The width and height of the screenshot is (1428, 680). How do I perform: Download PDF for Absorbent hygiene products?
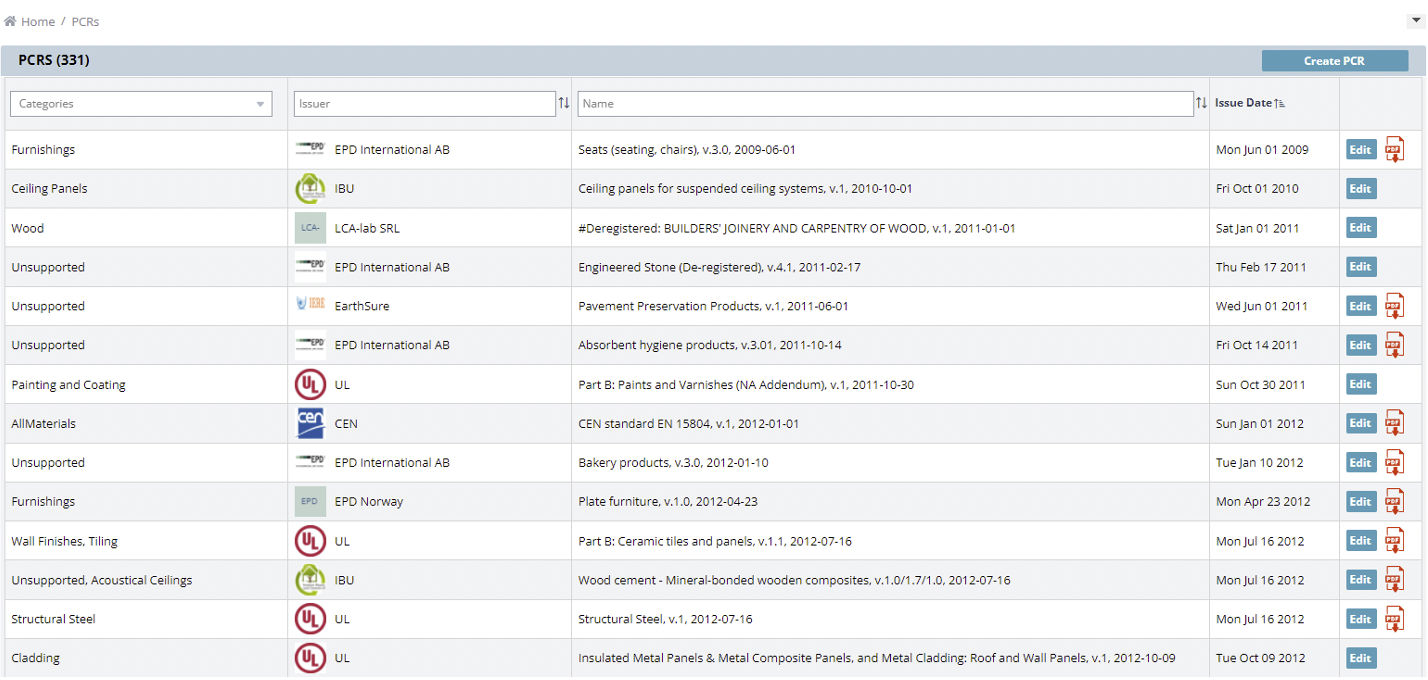click(1394, 345)
